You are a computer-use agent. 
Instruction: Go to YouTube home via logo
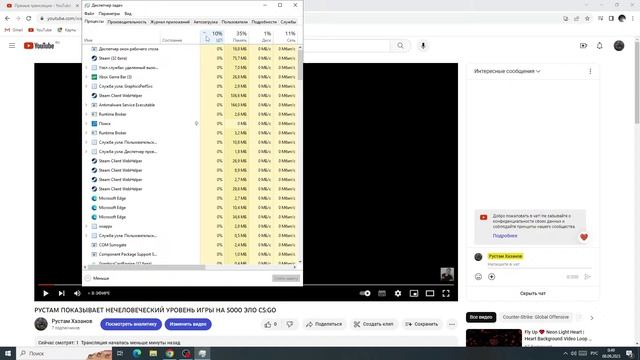coord(39,46)
